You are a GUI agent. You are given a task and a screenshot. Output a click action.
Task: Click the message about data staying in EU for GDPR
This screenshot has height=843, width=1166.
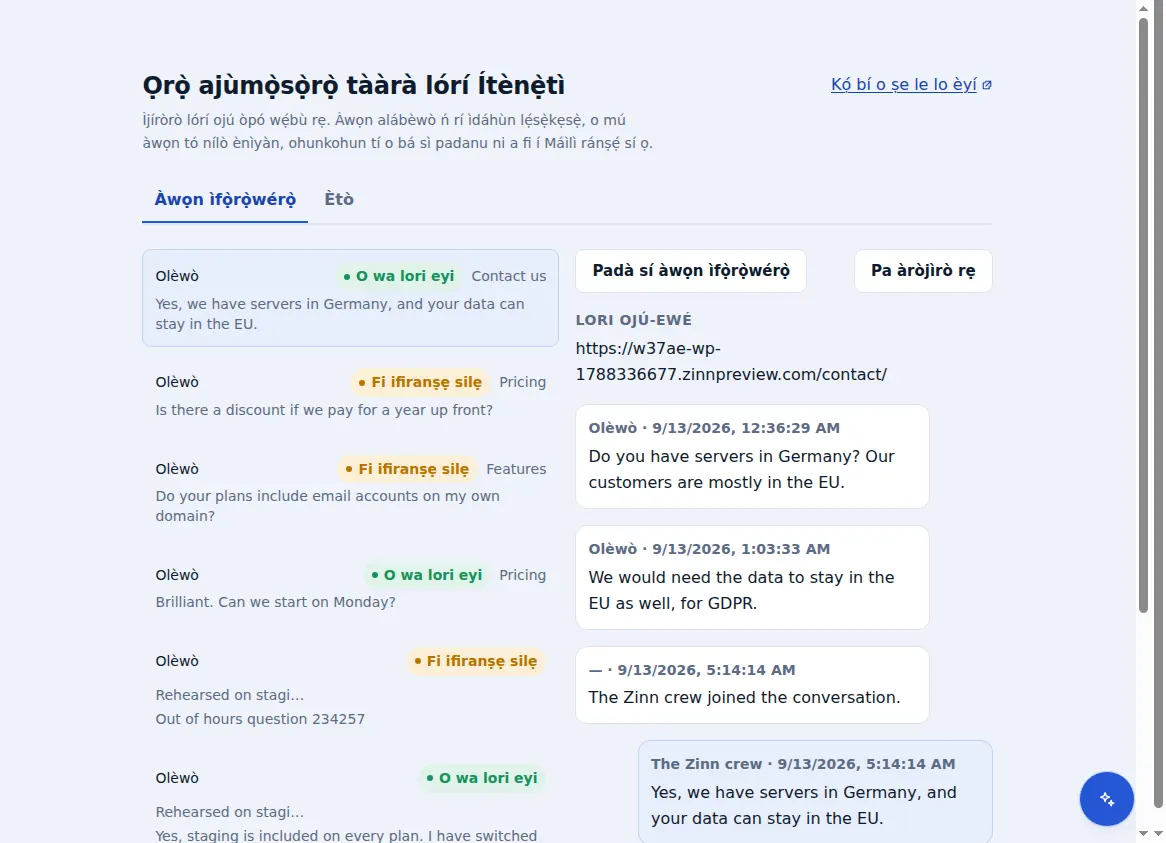pos(753,578)
